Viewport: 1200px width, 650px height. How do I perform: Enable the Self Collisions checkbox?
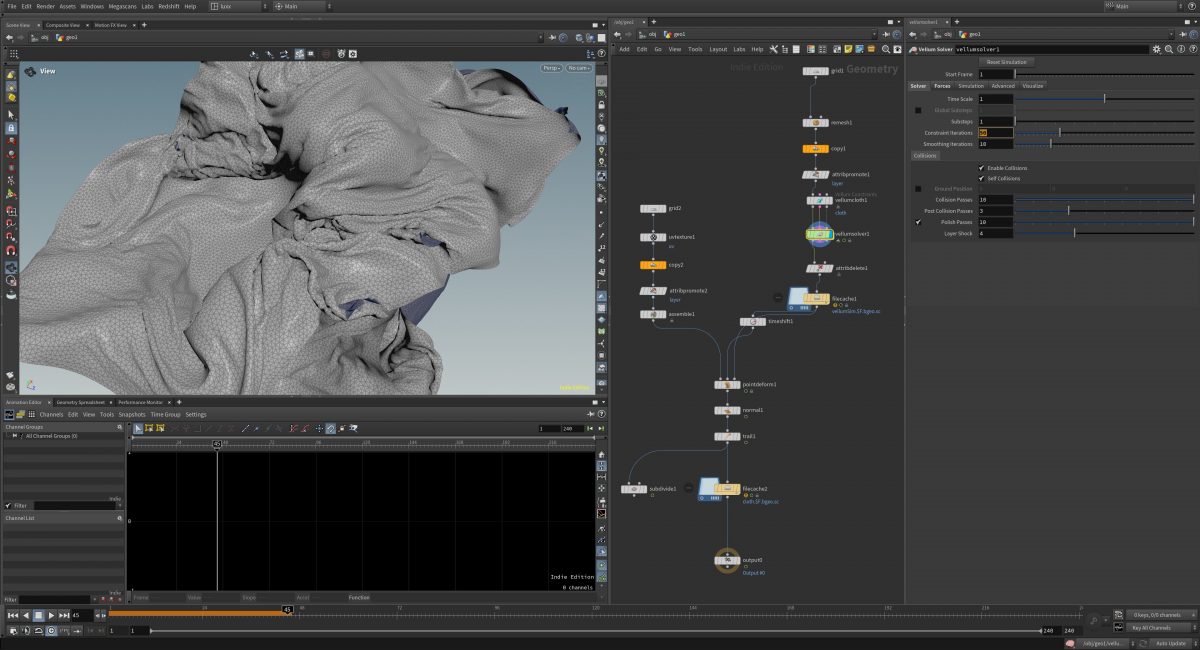tap(981, 178)
